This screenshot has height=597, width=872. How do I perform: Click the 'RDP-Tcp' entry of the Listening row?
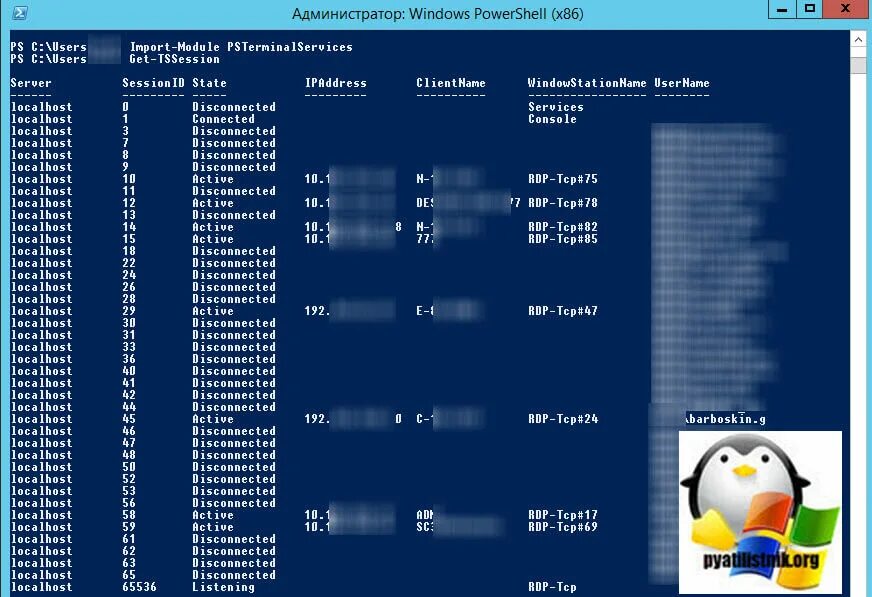pyautogui.click(x=552, y=587)
